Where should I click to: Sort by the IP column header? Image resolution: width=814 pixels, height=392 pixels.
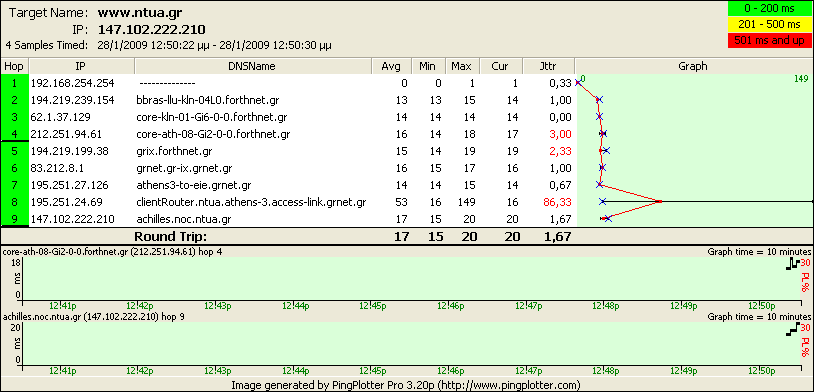point(82,66)
